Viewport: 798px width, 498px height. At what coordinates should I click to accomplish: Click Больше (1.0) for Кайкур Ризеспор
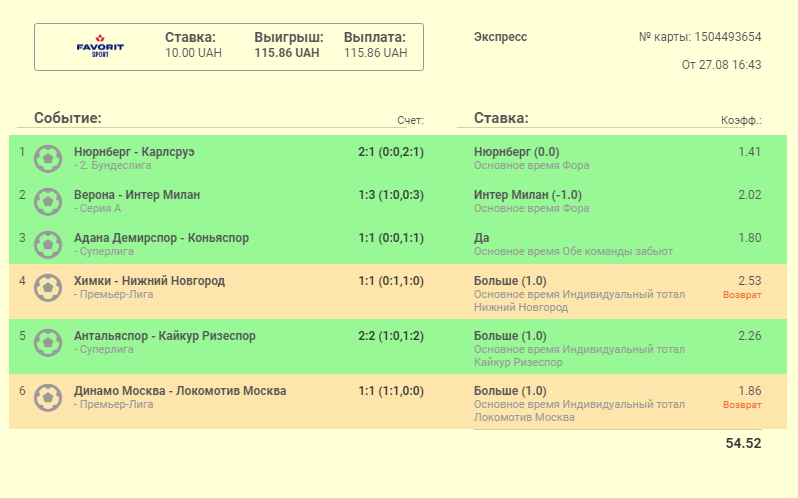[510, 336]
